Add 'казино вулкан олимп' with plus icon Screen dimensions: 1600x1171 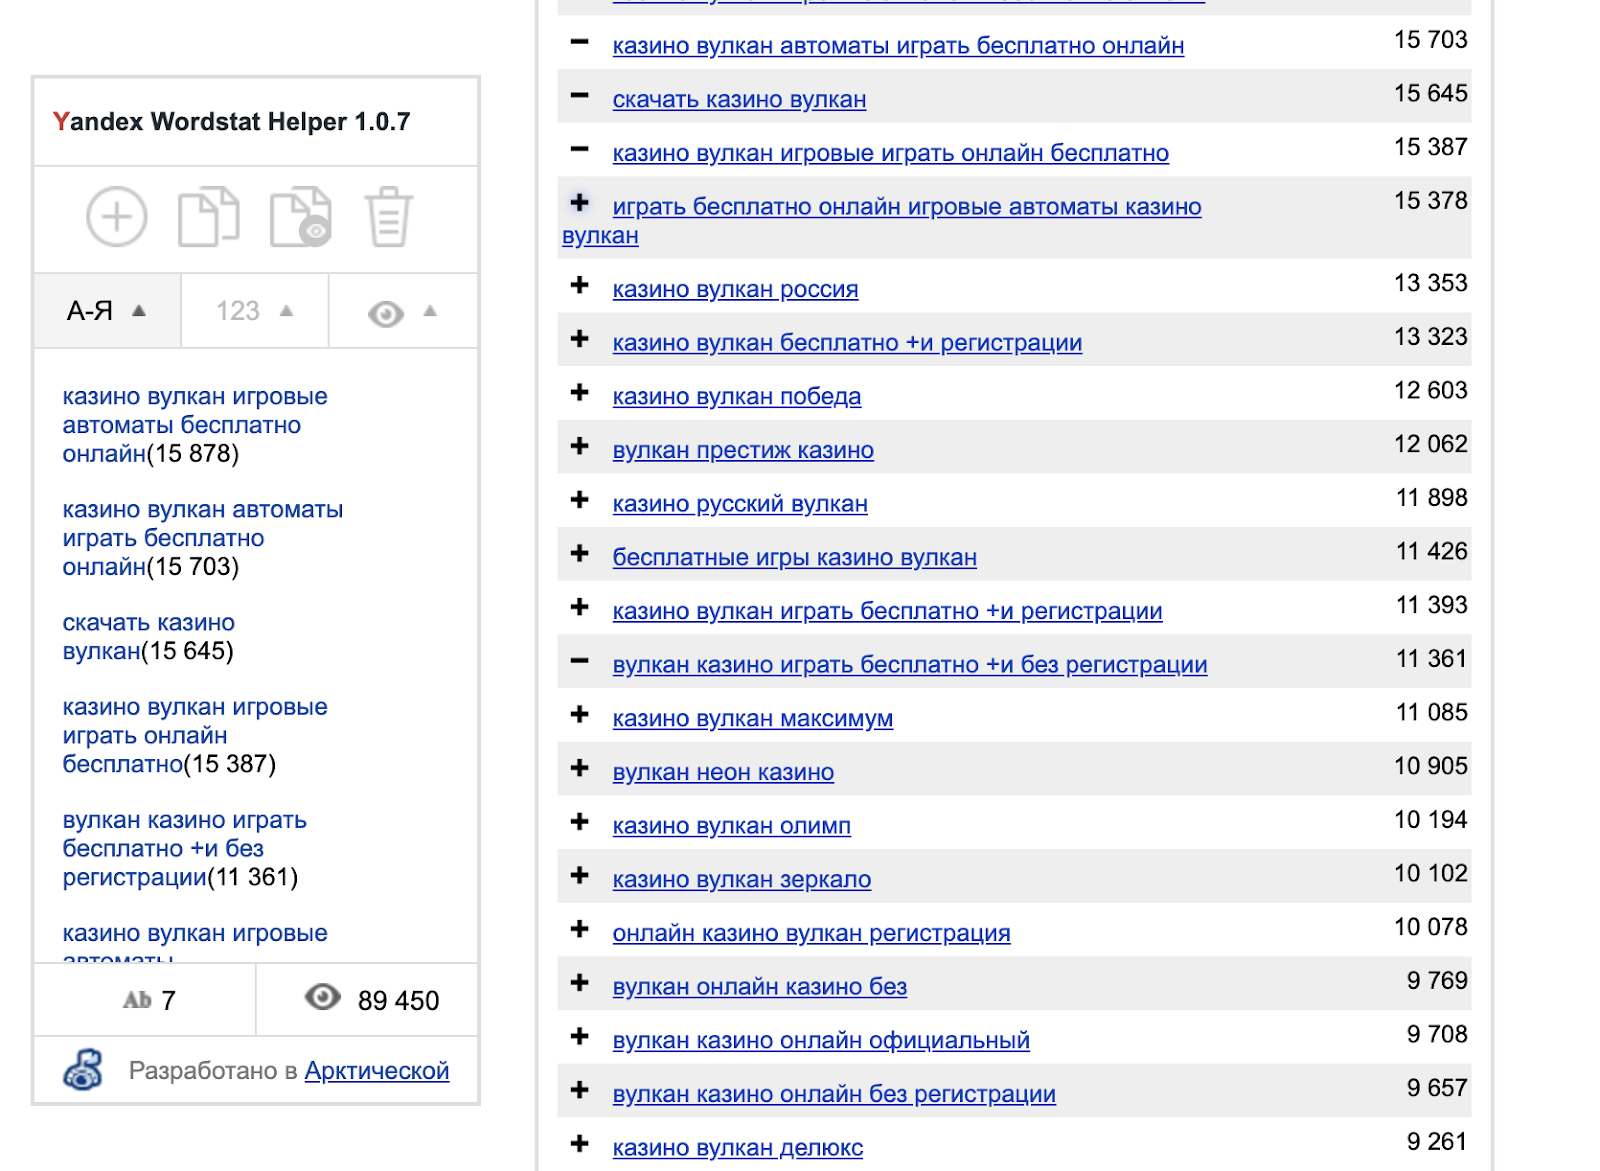tap(579, 822)
